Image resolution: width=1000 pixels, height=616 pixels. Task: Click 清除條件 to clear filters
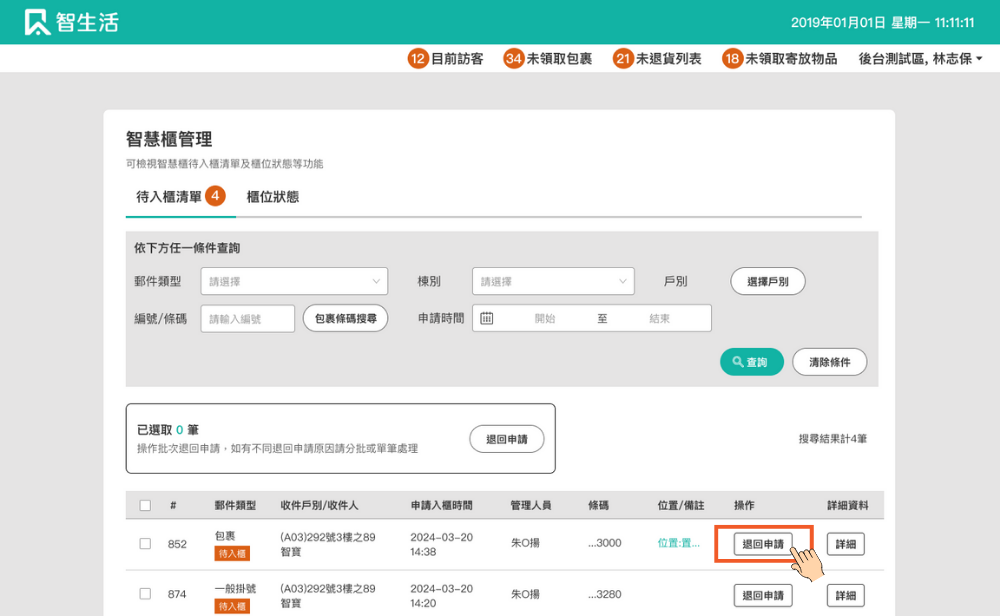click(829, 362)
